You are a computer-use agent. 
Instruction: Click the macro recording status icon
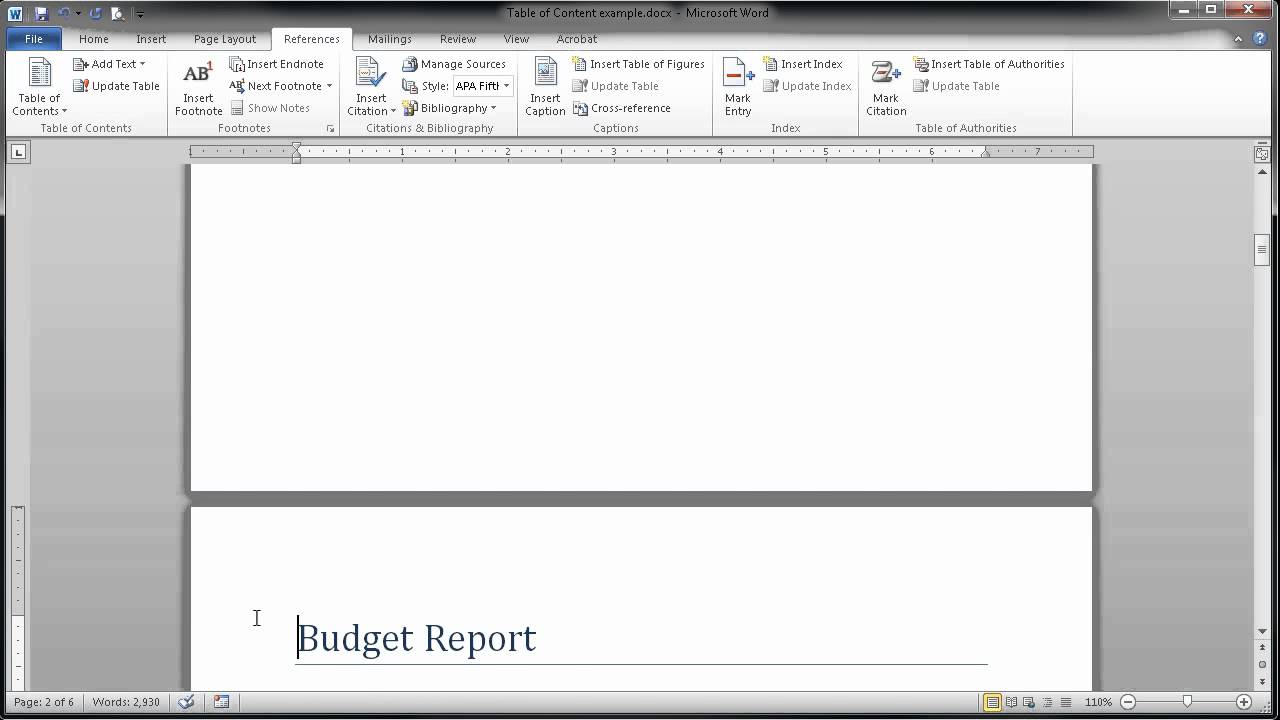click(221, 702)
